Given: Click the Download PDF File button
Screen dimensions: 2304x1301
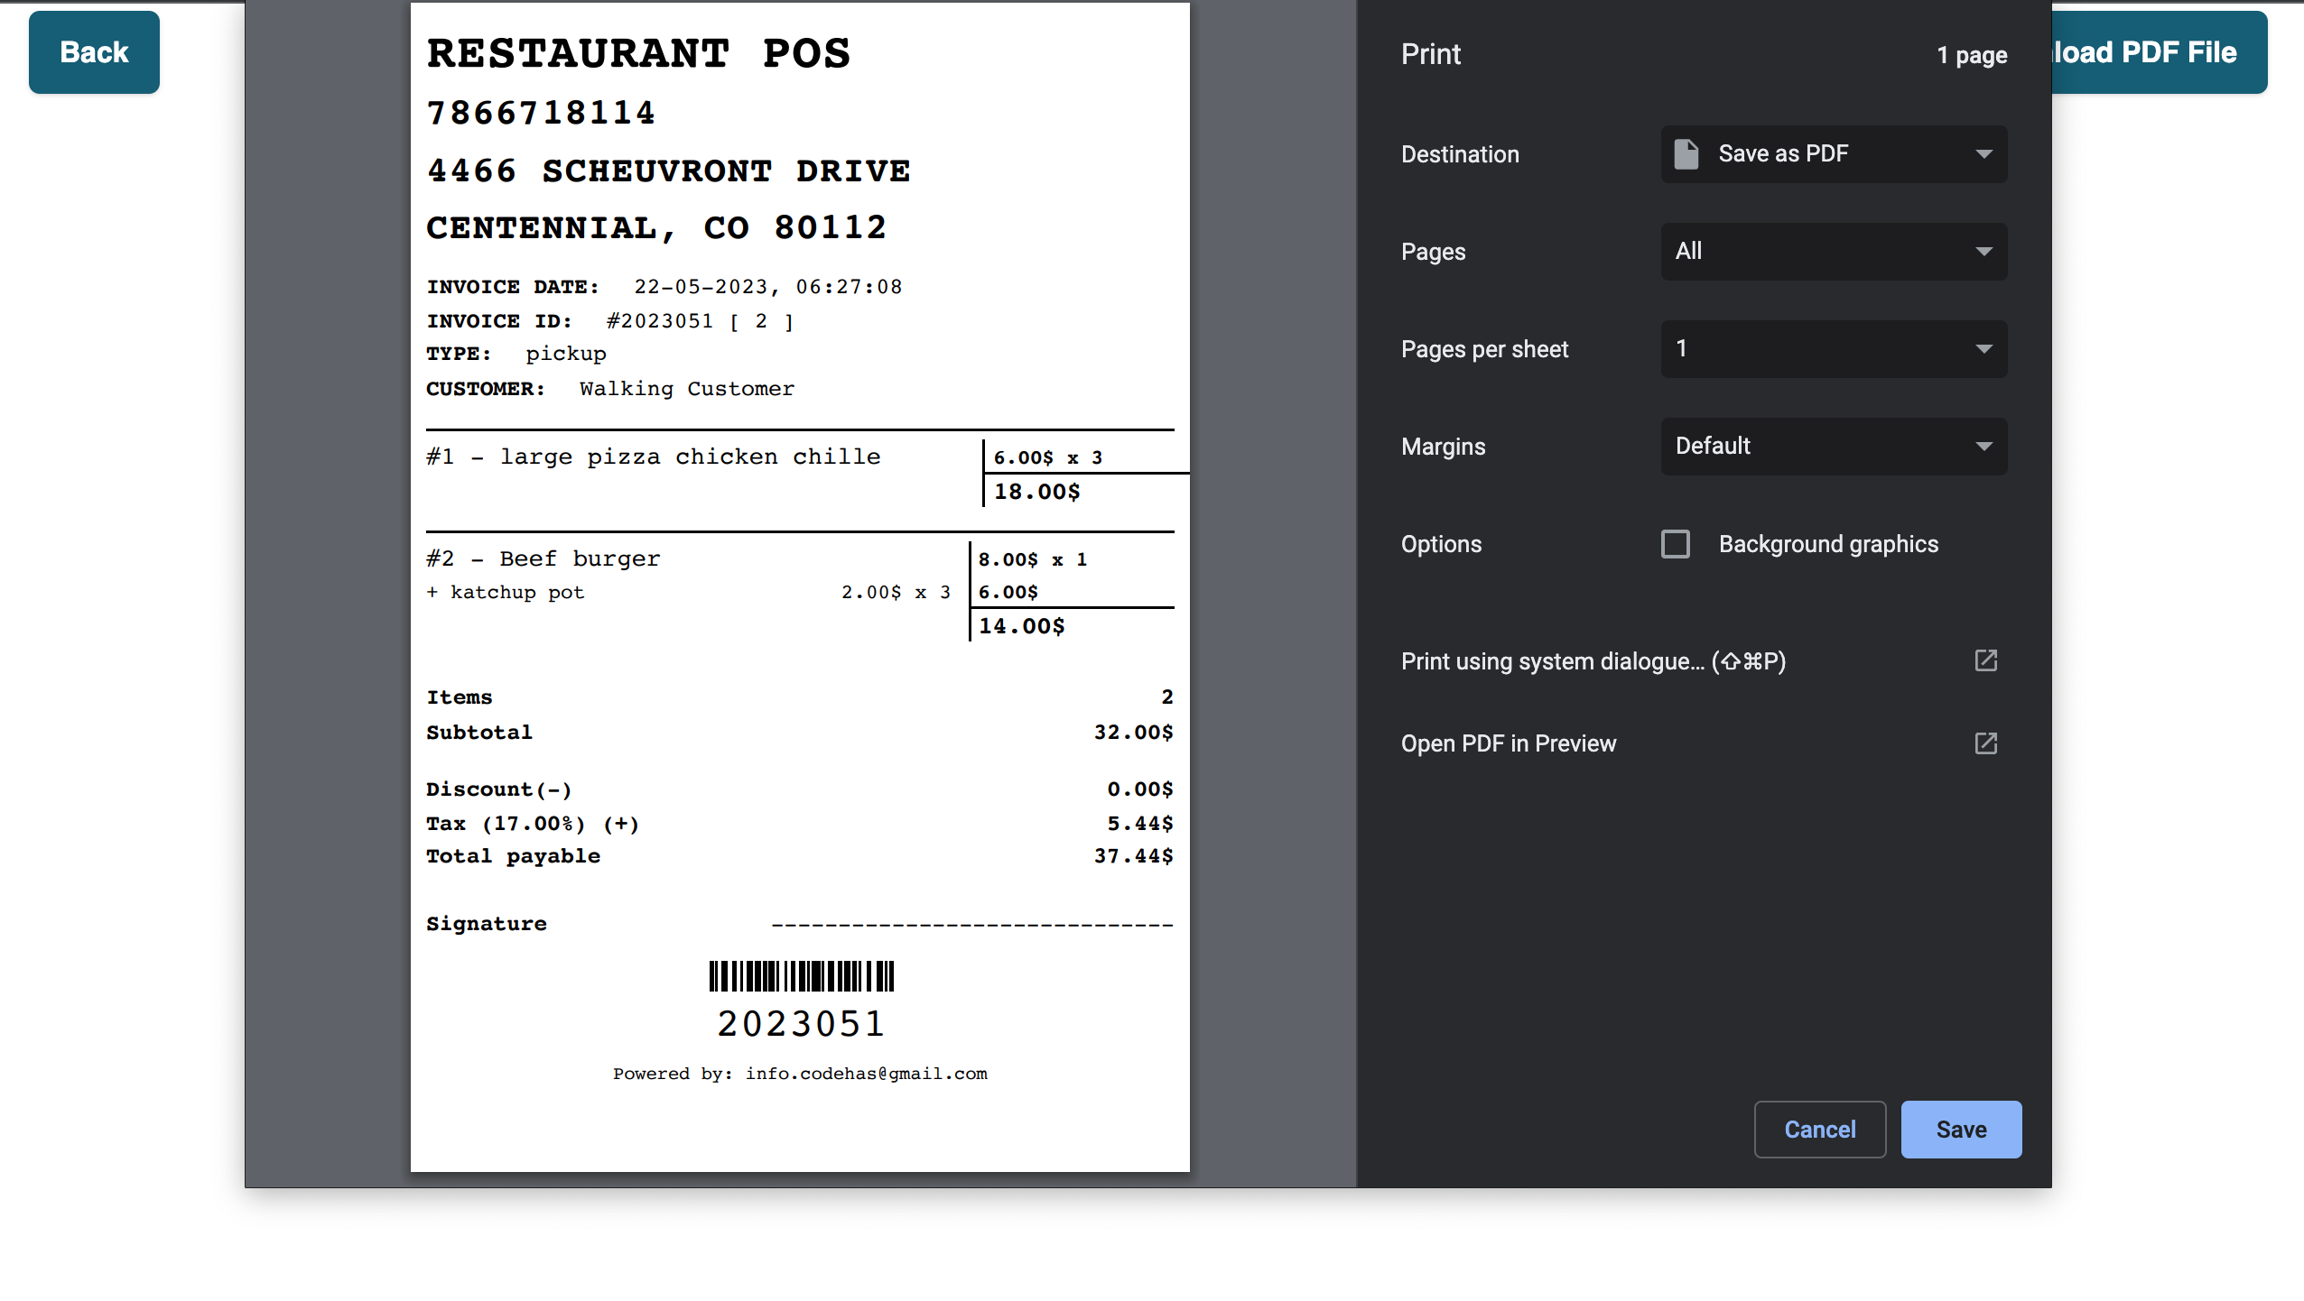Looking at the screenshot, I should pos(2158,52).
